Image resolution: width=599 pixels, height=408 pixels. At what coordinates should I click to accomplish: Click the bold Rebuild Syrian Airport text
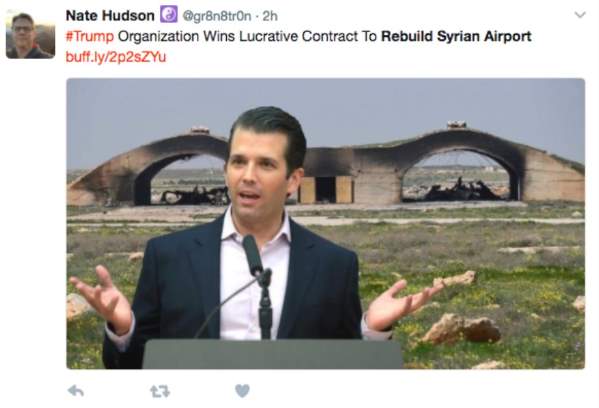point(456,36)
